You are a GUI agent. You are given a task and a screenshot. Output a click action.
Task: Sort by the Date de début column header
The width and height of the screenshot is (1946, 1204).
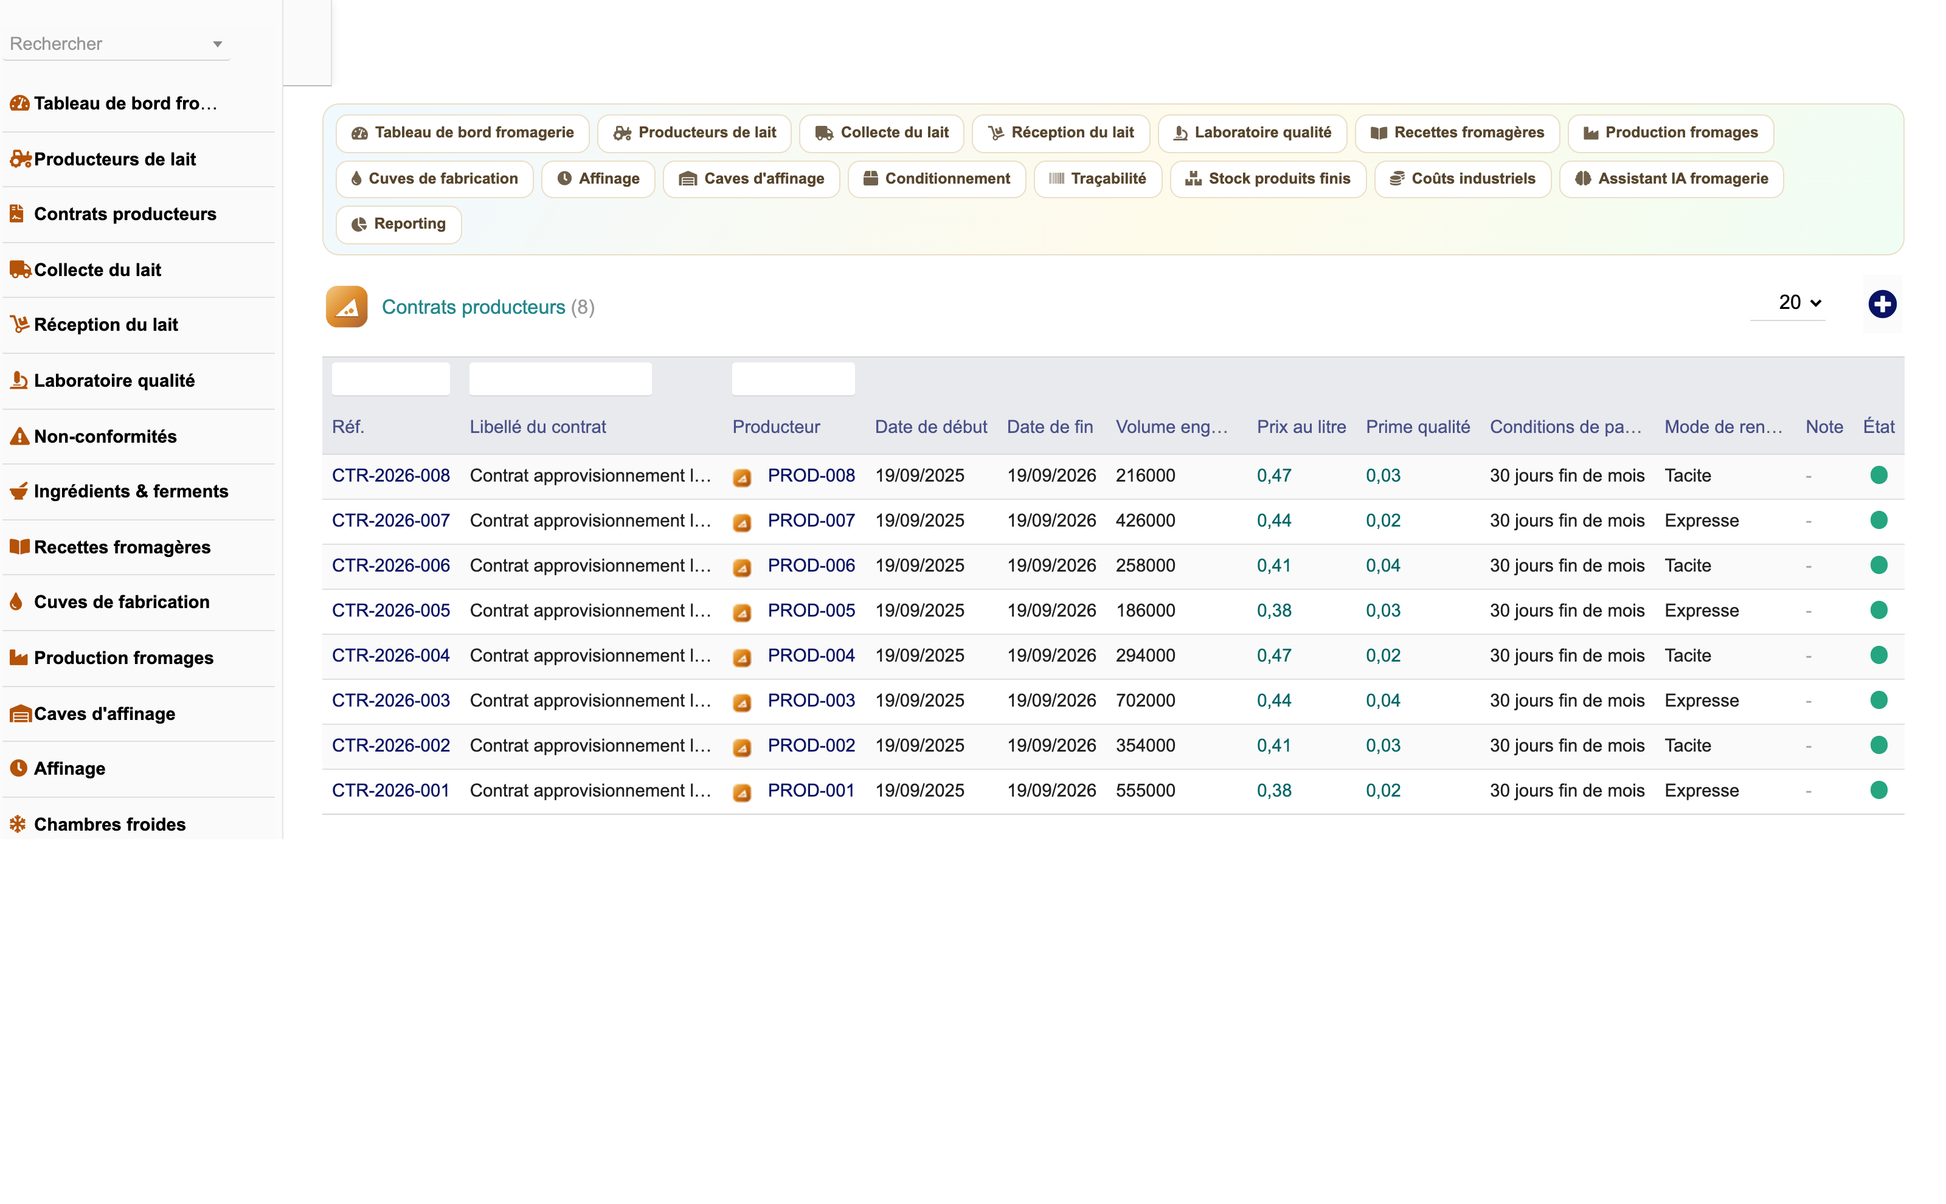931,427
